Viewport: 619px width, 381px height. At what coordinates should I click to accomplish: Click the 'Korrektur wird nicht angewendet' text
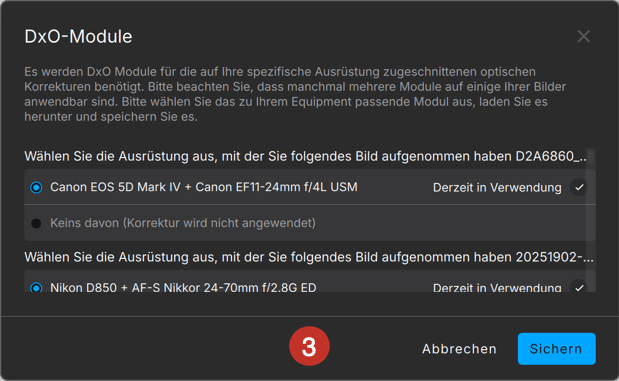pyautogui.click(x=219, y=223)
